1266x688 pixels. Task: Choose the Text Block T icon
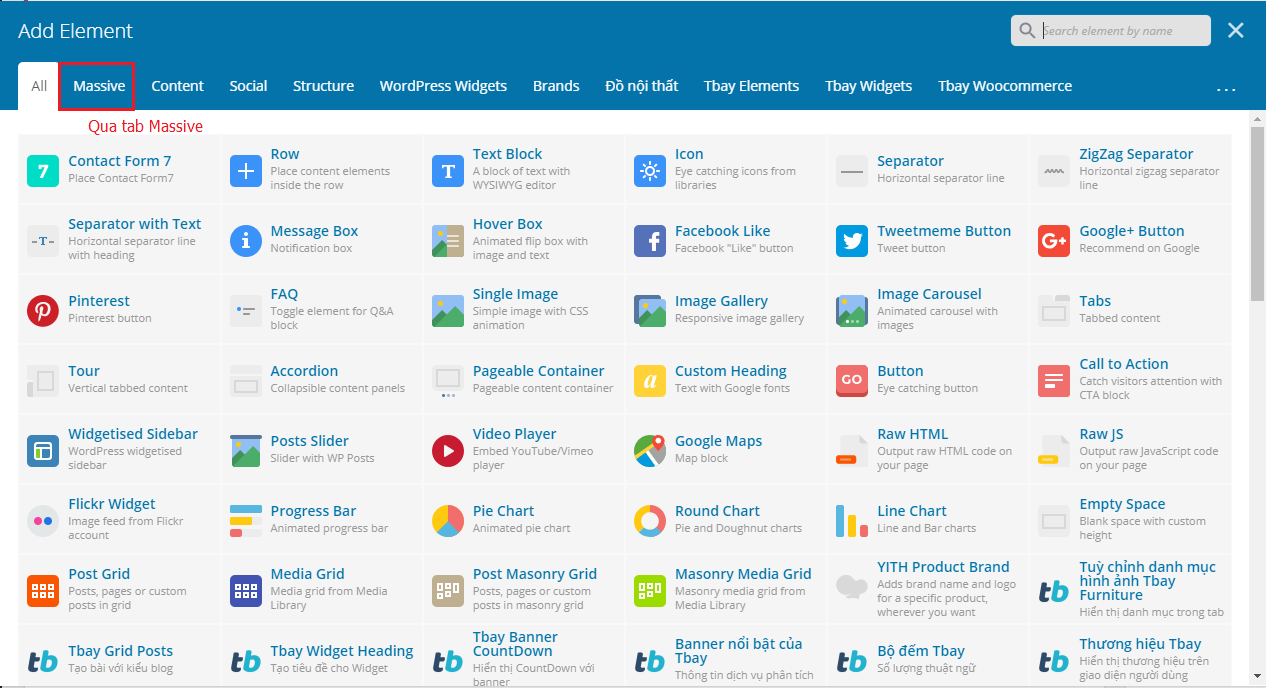click(448, 171)
